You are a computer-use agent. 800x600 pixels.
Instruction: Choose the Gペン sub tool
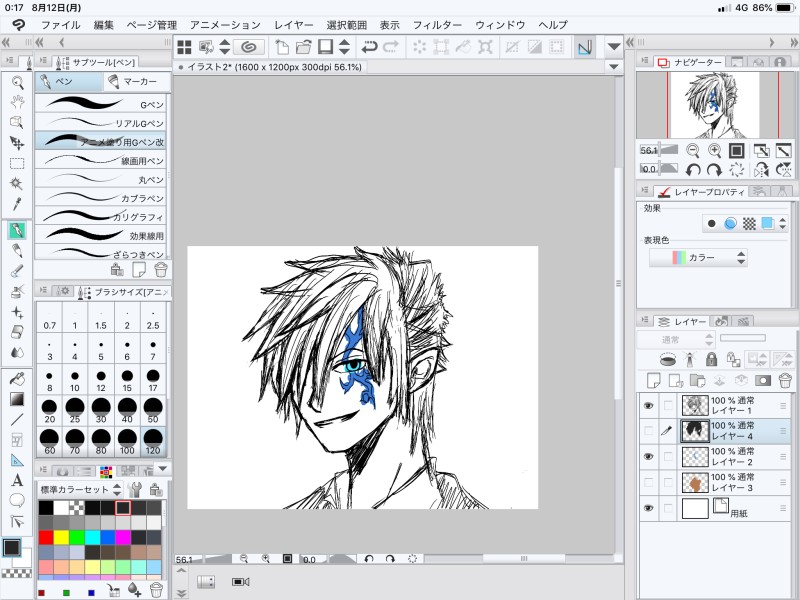coord(101,104)
